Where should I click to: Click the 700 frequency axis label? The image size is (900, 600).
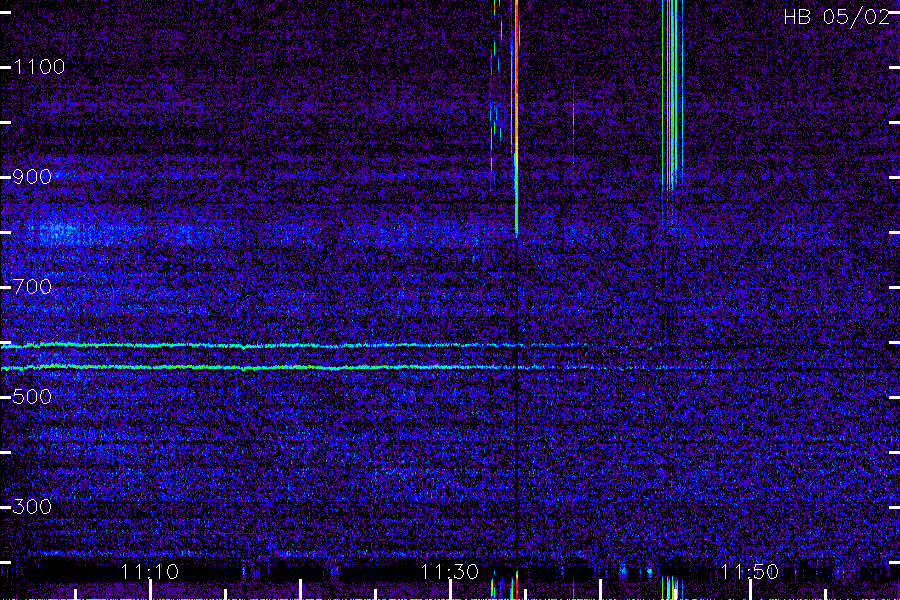pyautogui.click(x=32, y=287)
